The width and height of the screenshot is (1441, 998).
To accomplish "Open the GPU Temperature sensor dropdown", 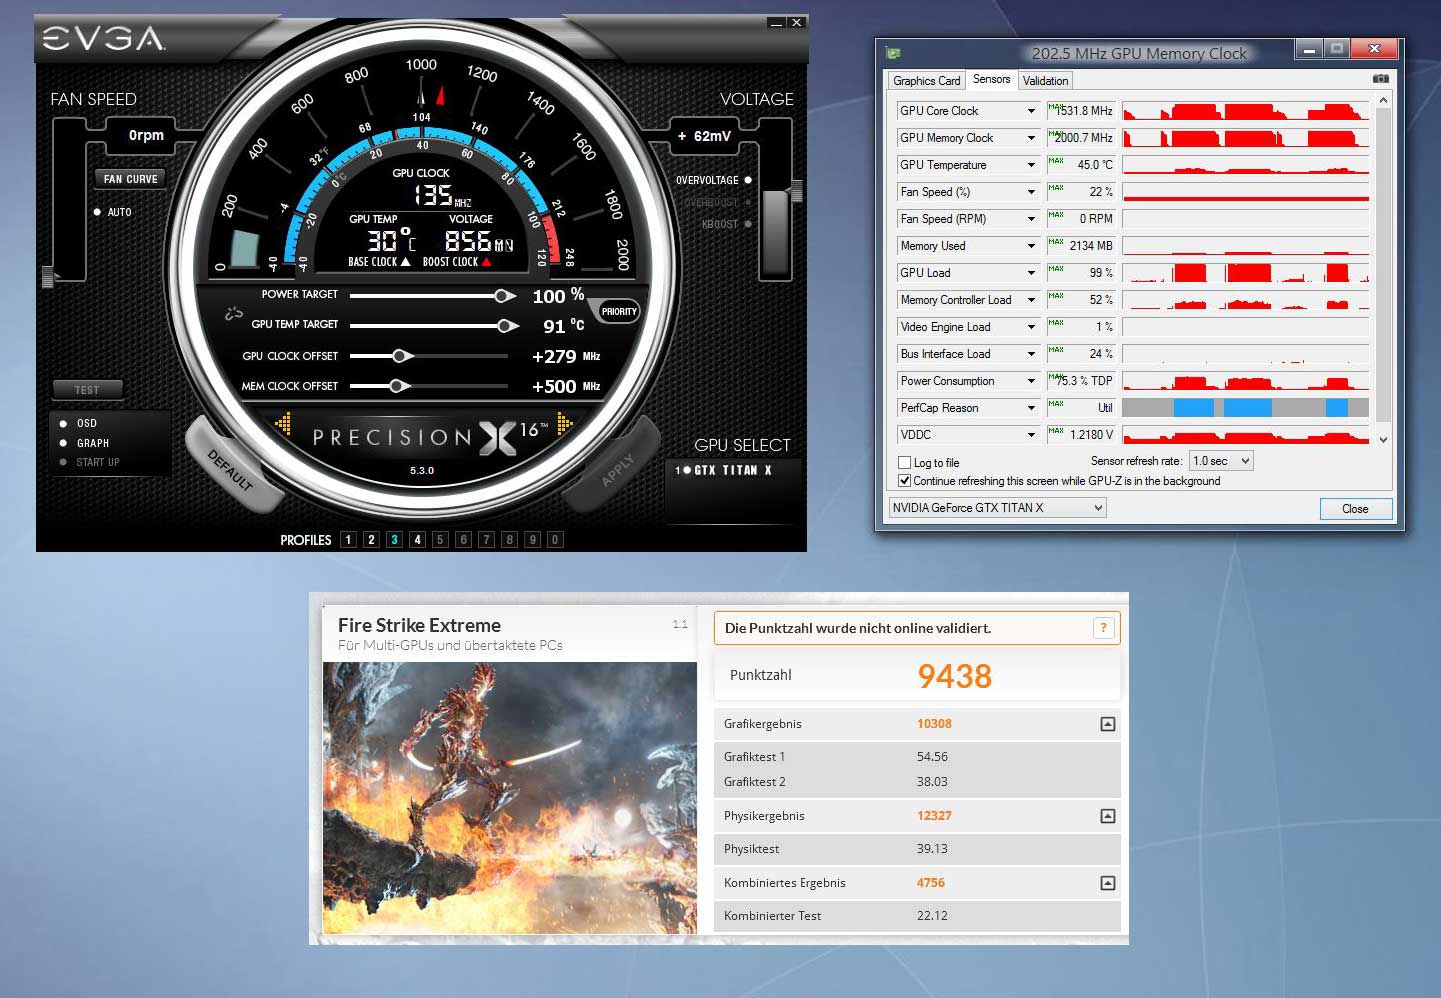I will [1031, 165].
